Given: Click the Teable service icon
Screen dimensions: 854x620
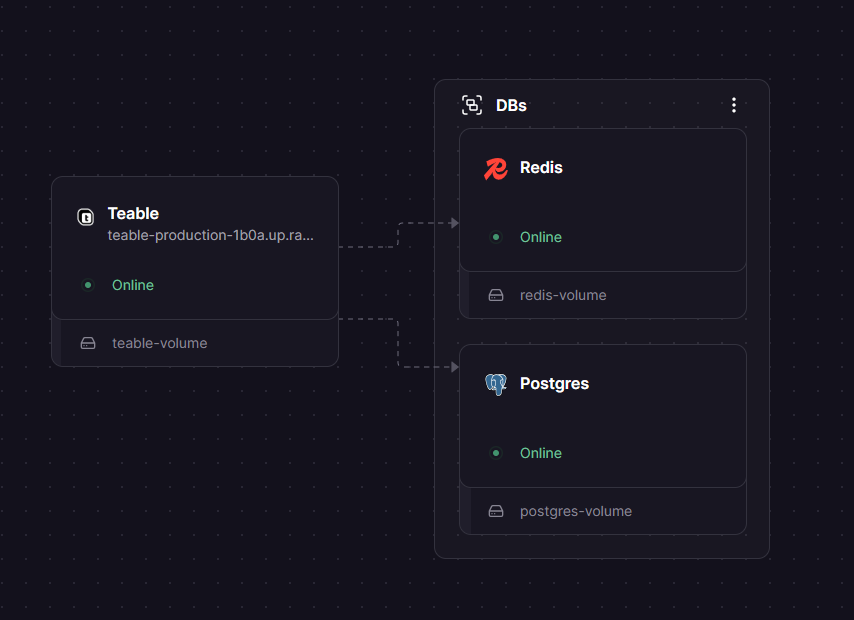Looking at the screenshot, I should pyautogui.click(x=86, y=217).
